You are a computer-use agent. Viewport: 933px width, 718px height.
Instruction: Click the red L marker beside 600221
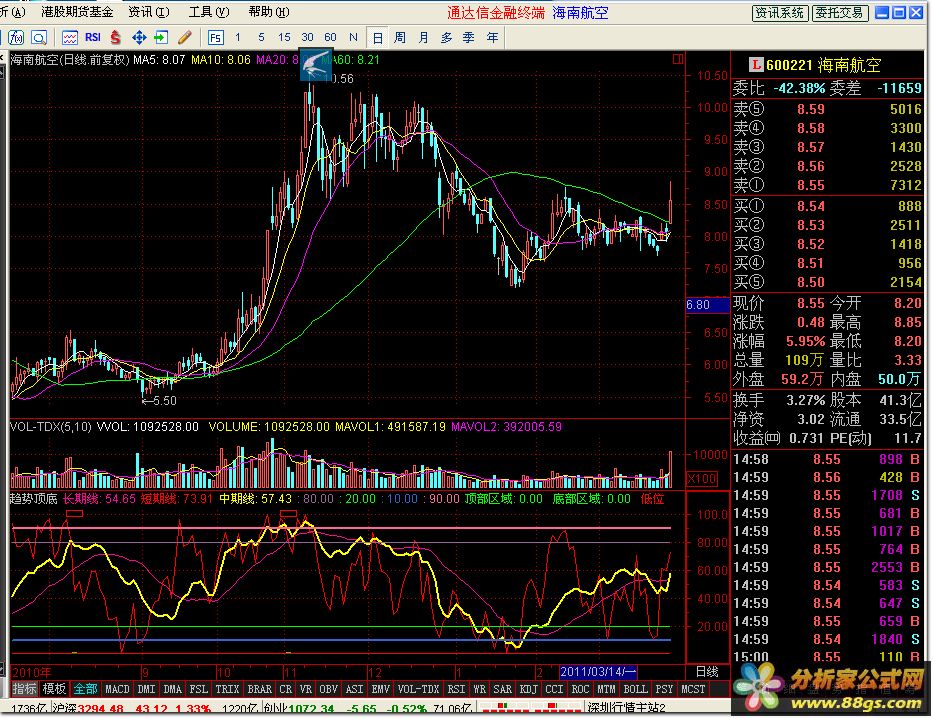[756, 65]
